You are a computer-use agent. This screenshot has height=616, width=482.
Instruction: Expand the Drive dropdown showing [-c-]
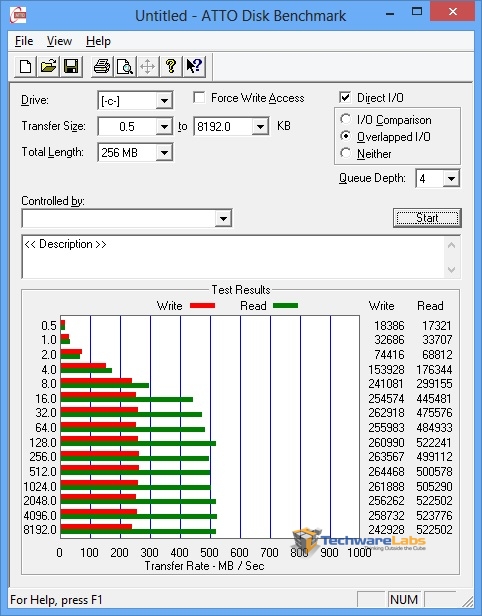coord(135,101)
